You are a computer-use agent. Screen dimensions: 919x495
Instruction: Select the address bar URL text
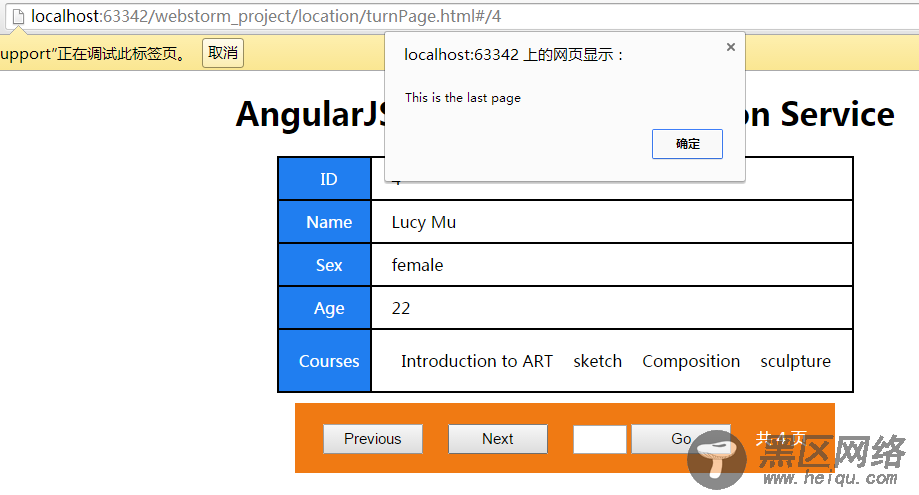(266, 16)
